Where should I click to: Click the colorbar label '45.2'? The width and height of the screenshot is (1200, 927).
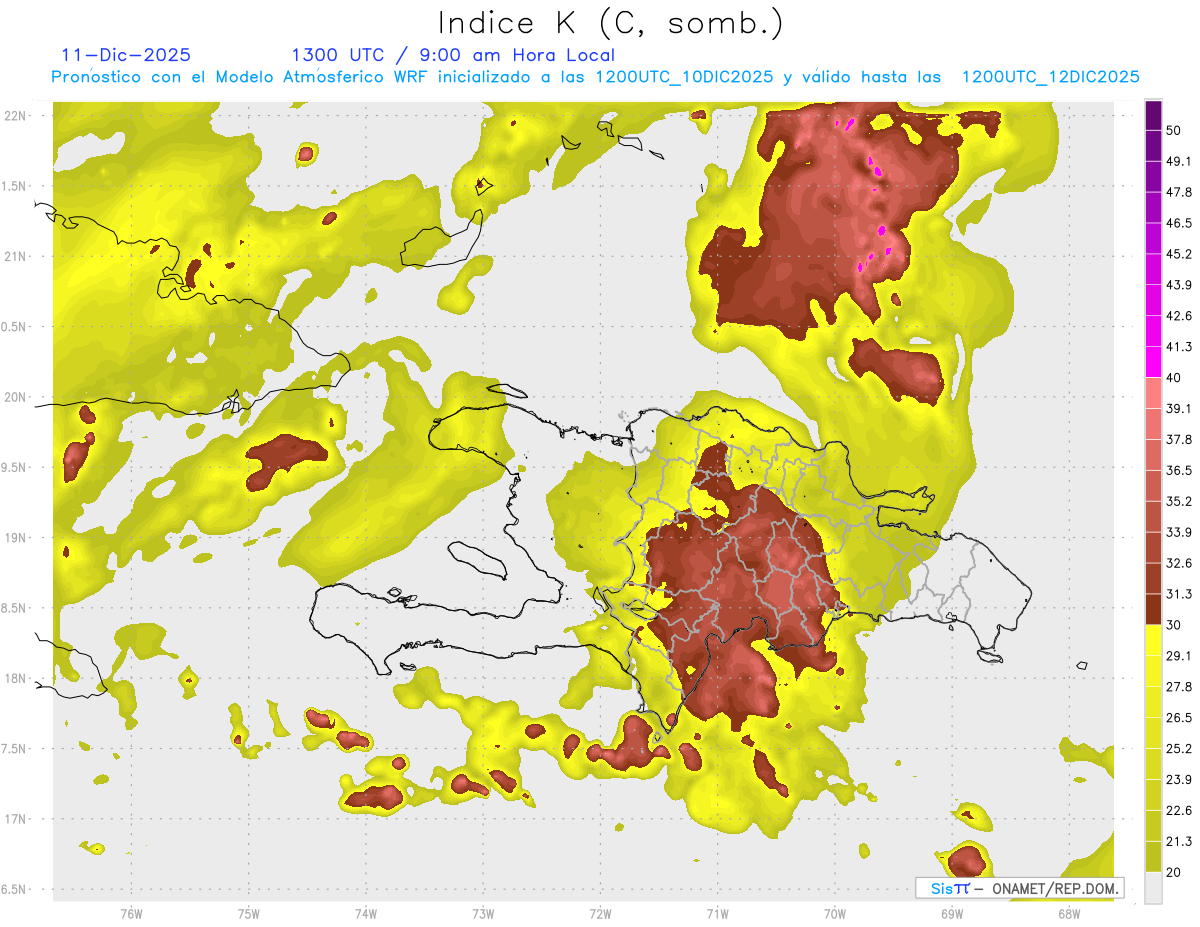point(1179,254)
